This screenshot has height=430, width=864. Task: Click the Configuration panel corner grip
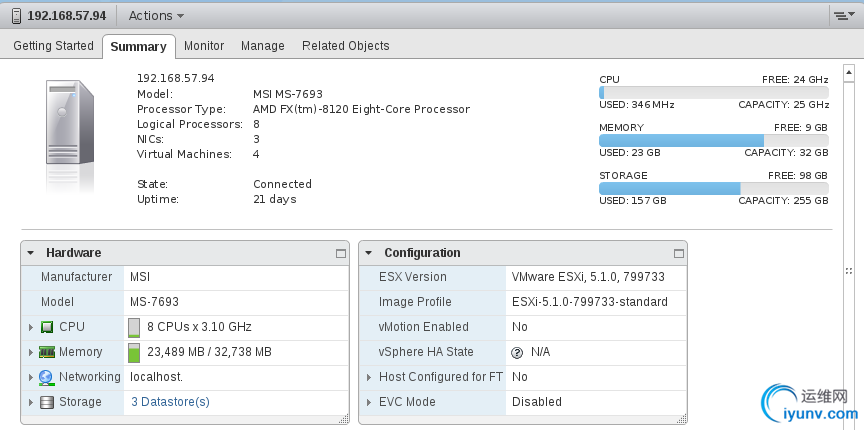click(x=682, y=419)
